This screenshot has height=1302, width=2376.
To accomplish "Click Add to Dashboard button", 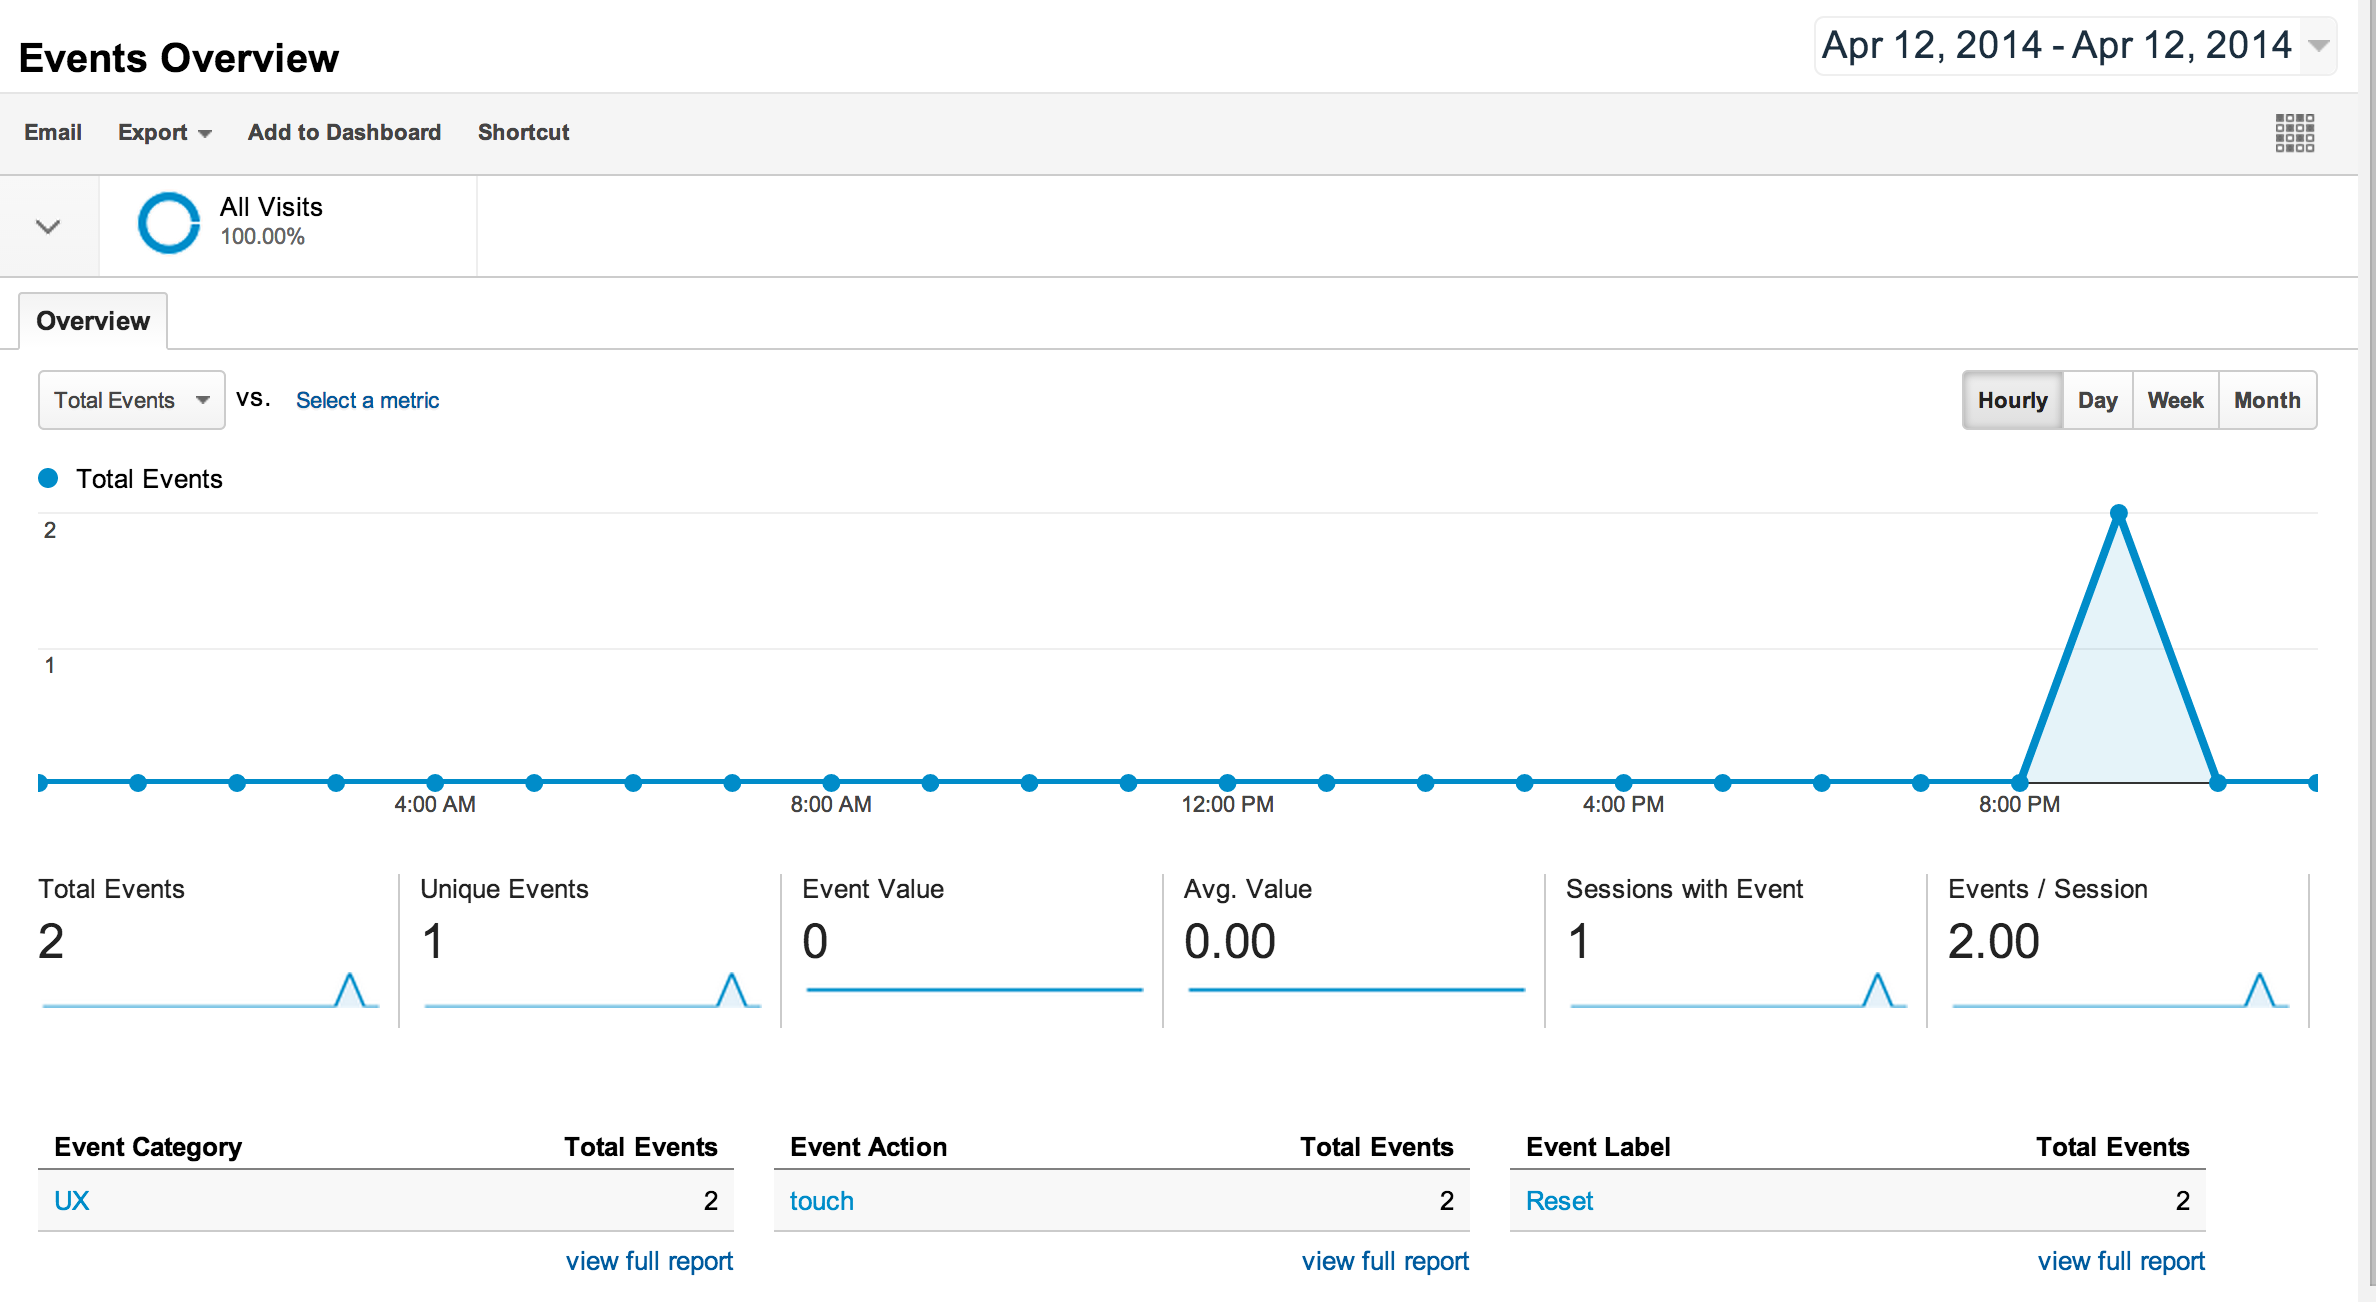I will (344, 132).
